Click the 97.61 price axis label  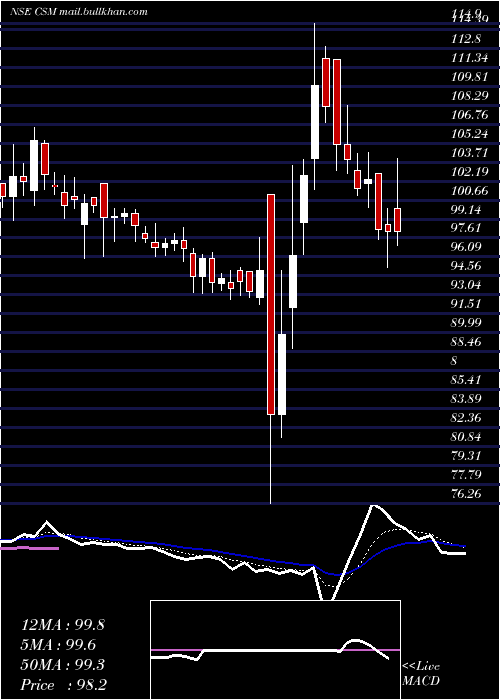pos(466,228)
